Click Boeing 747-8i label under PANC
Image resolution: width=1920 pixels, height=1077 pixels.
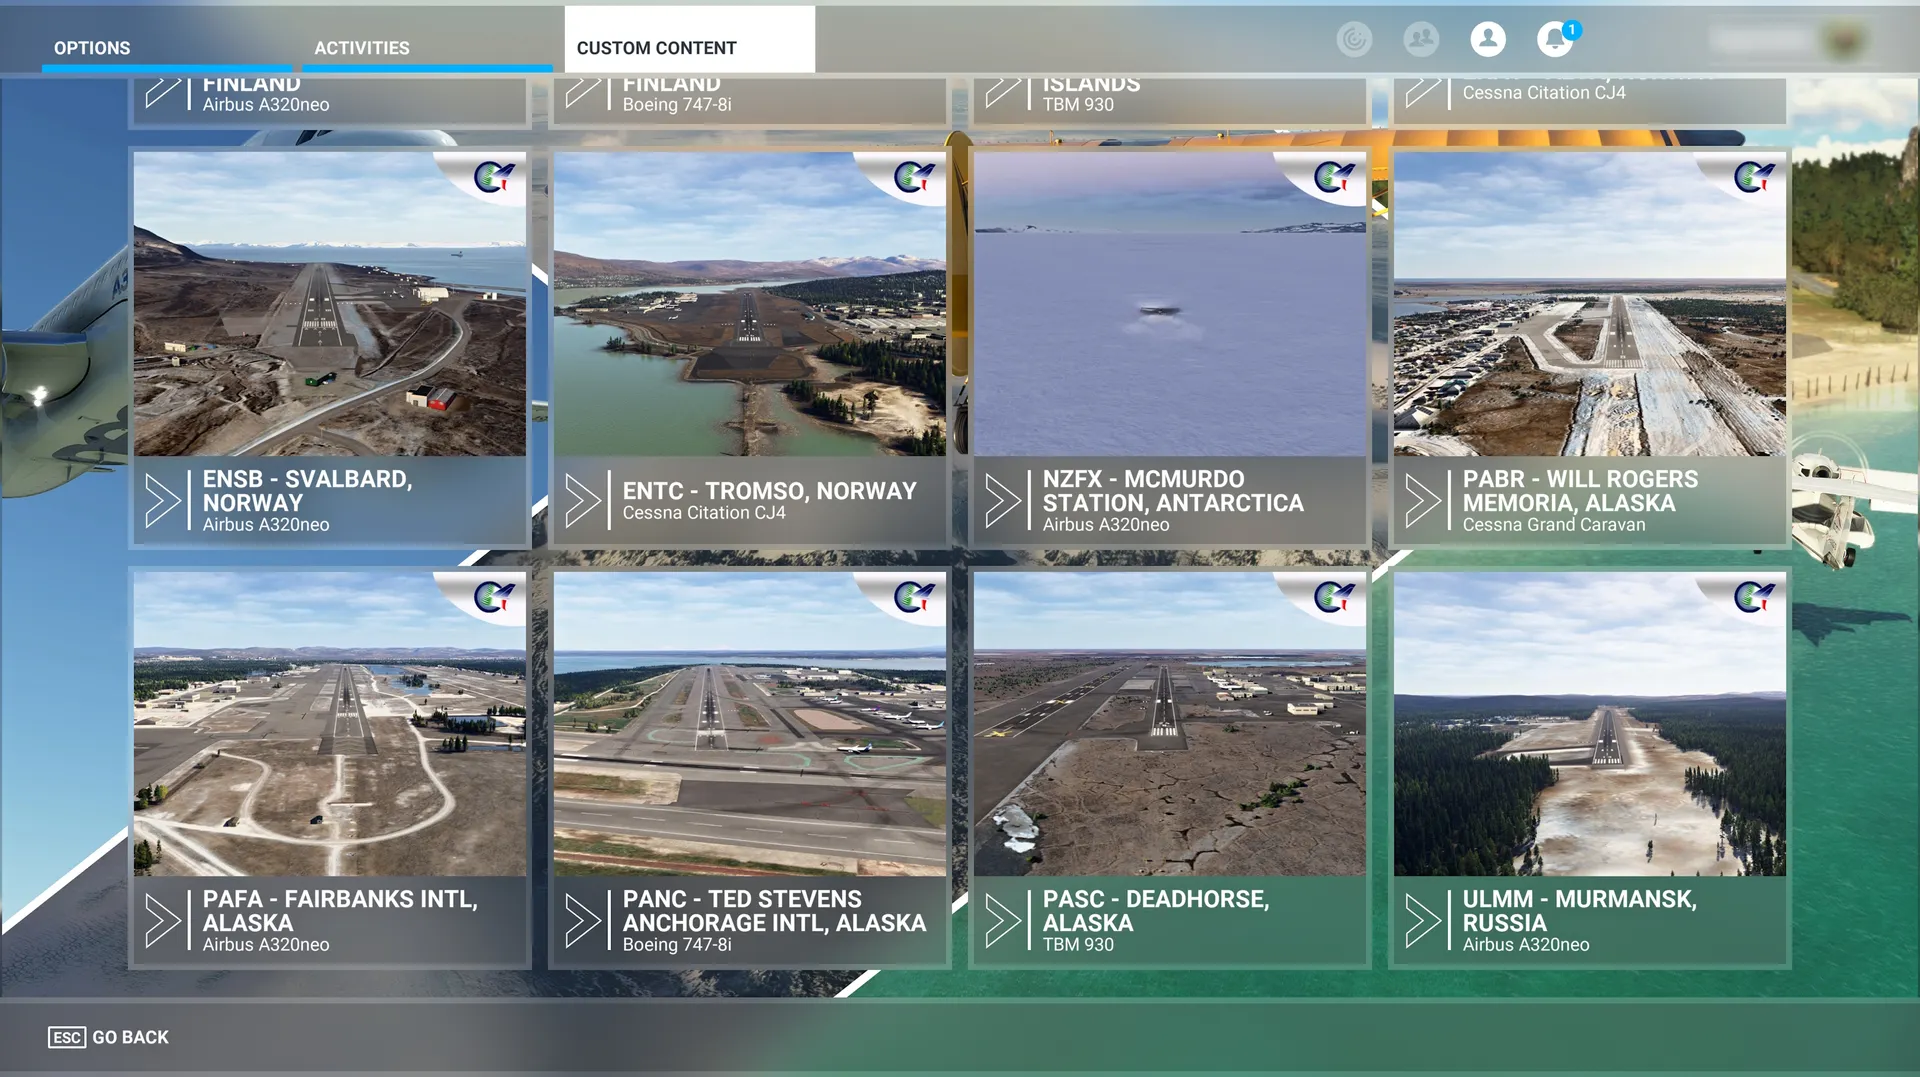677,945
